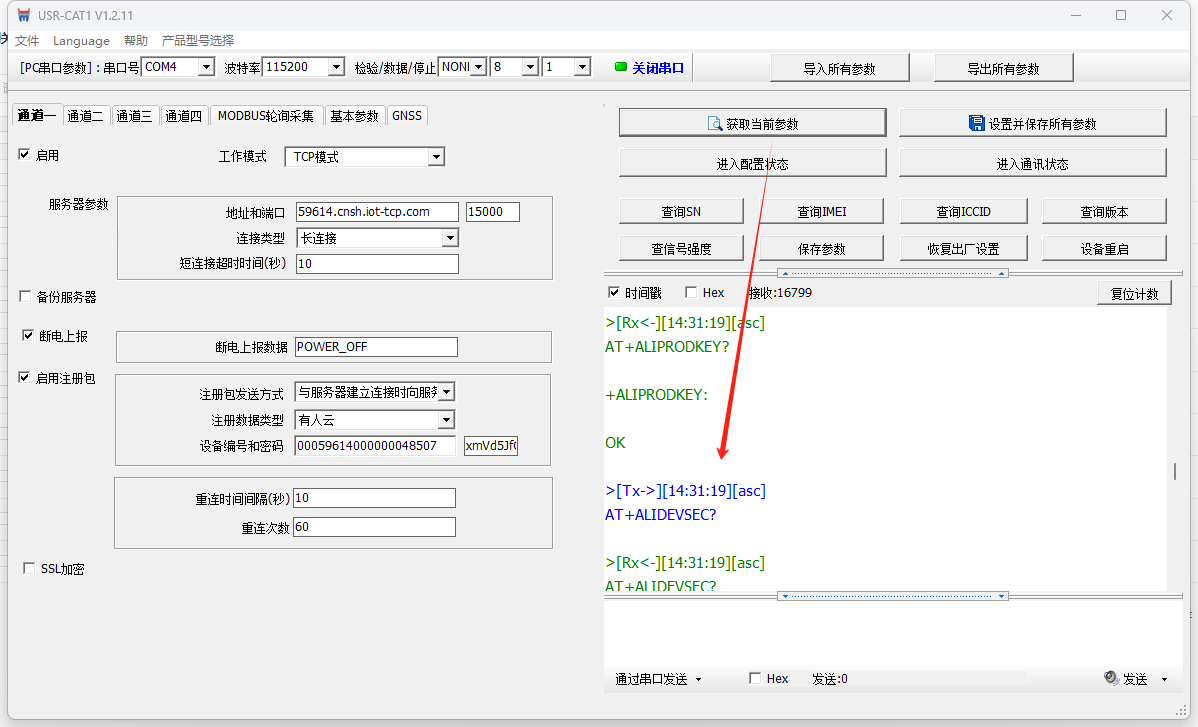Click the save disk icon on 设置并保存所有参数

(976, 123)
